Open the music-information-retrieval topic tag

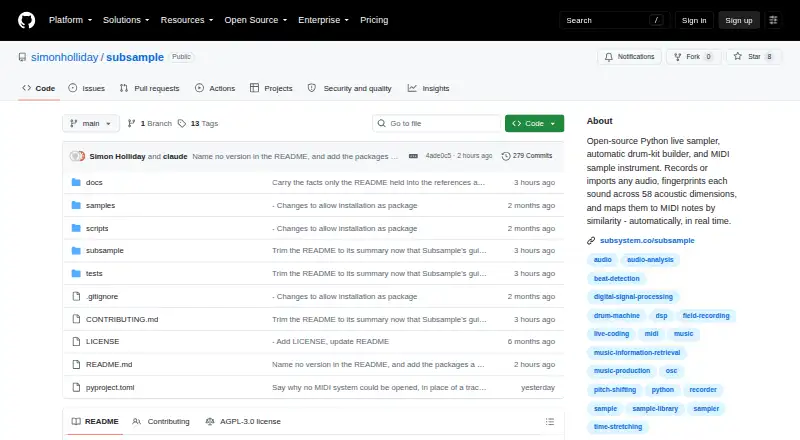(x=637, y=353)
